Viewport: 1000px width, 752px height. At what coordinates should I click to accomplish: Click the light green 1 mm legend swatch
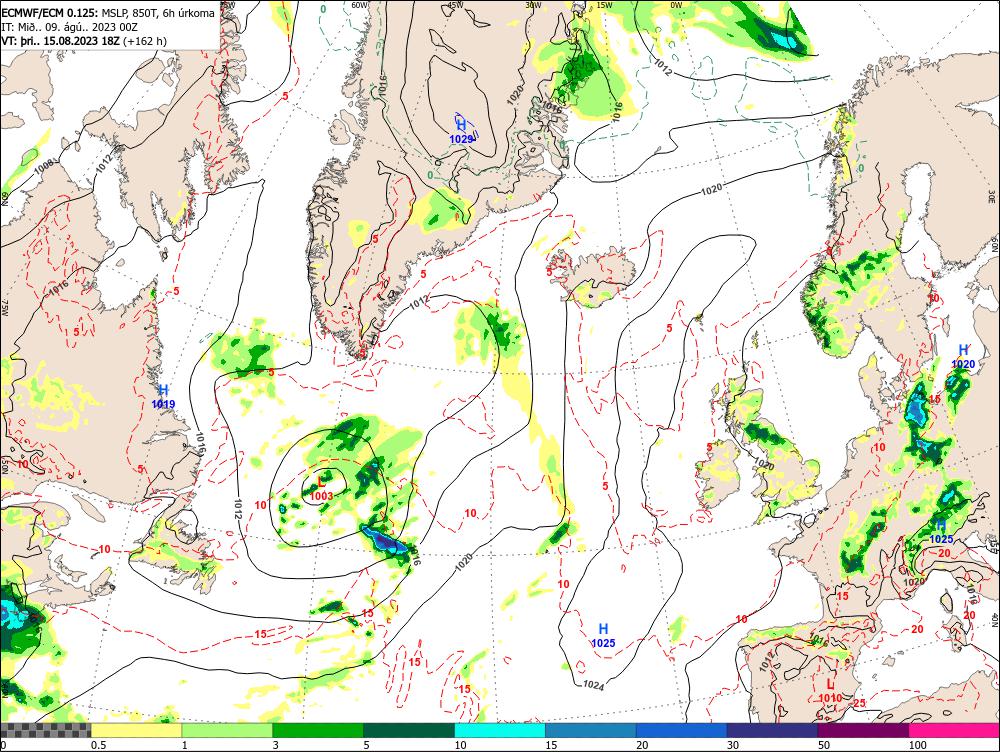coord(227,730)
